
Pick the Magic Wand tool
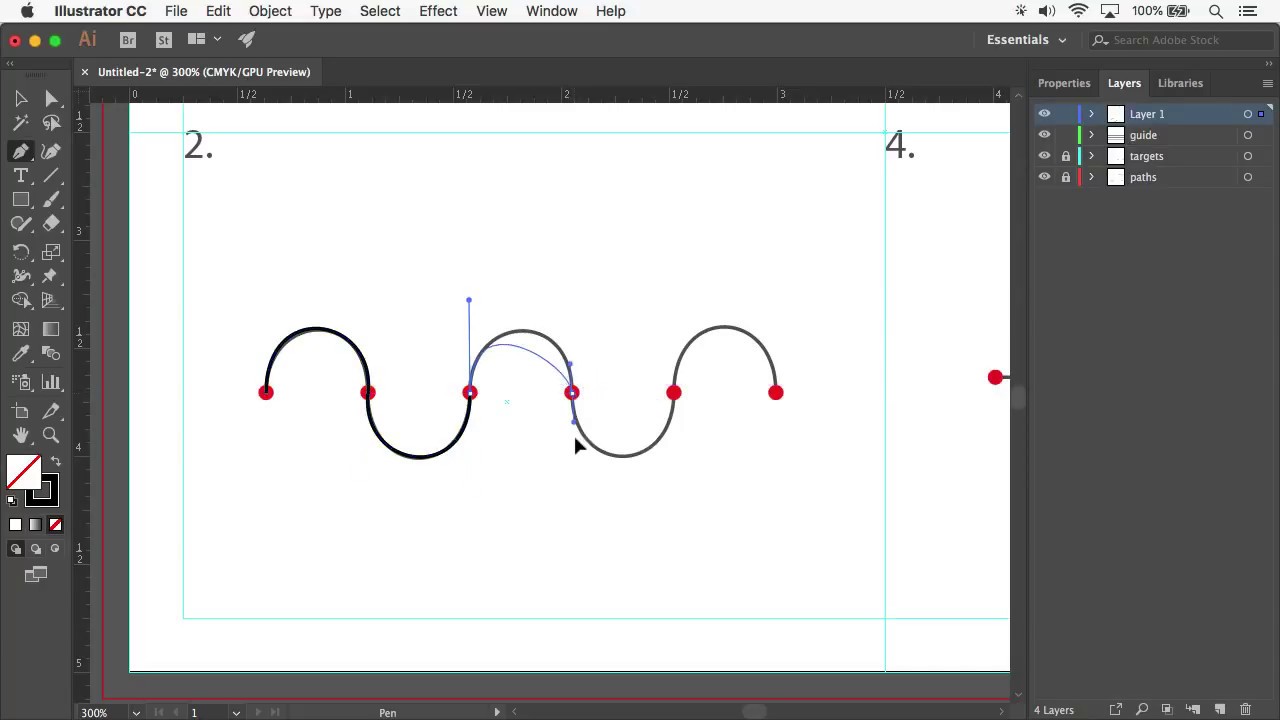coord(21,123)
